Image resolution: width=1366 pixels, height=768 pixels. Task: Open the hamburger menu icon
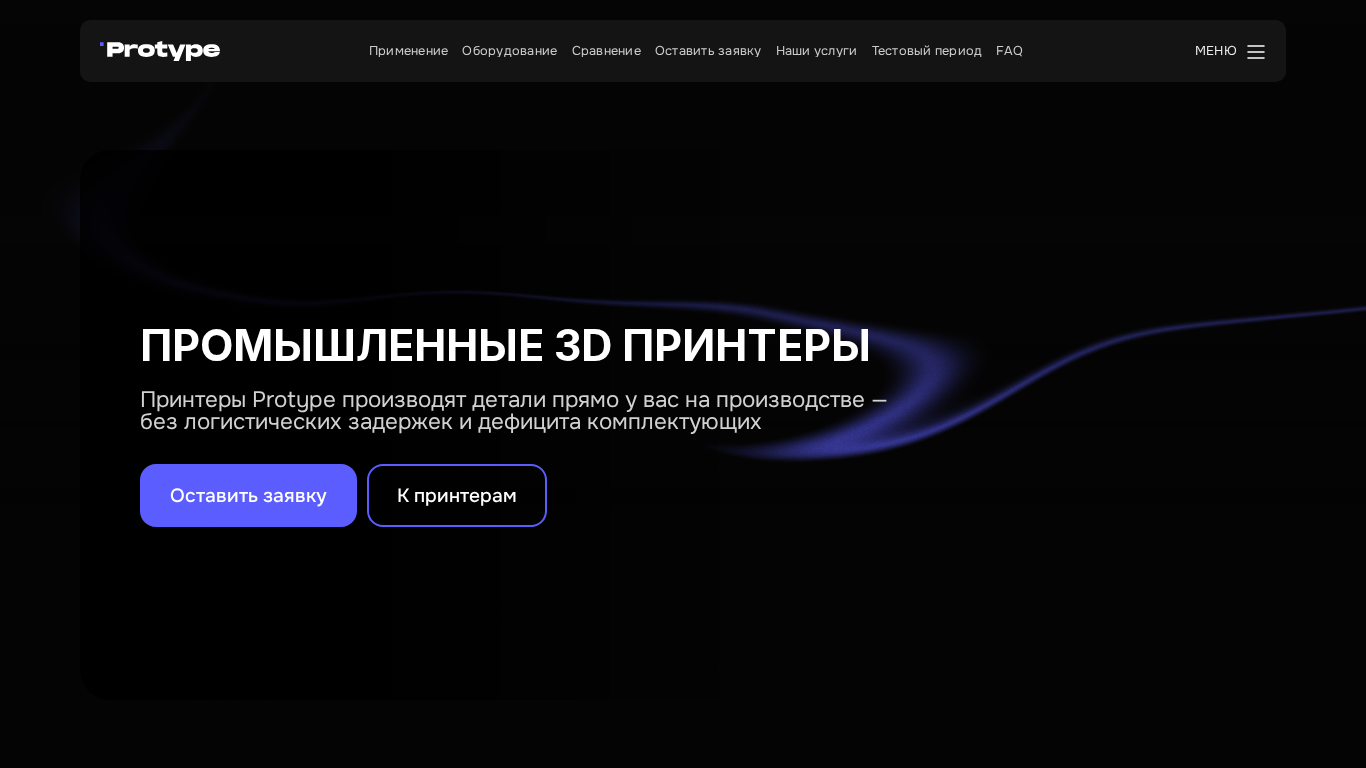[1255, 51]
